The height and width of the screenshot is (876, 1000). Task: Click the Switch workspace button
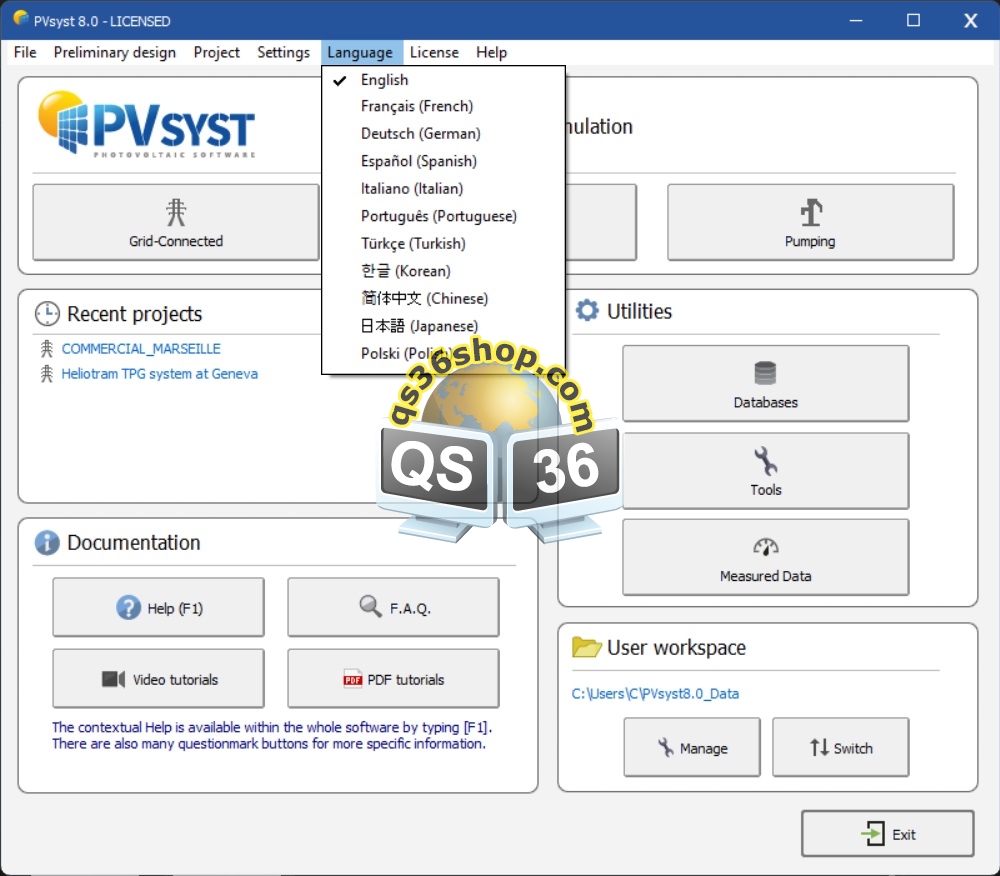(x=841, y=747)
